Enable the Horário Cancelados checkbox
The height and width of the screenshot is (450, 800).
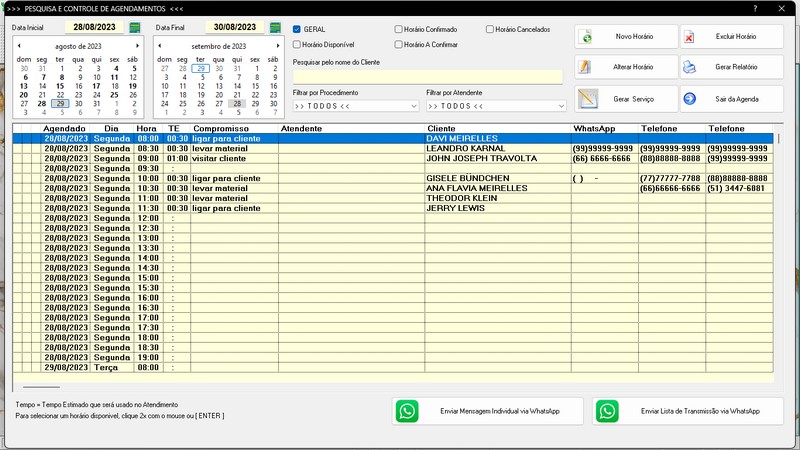490,29
